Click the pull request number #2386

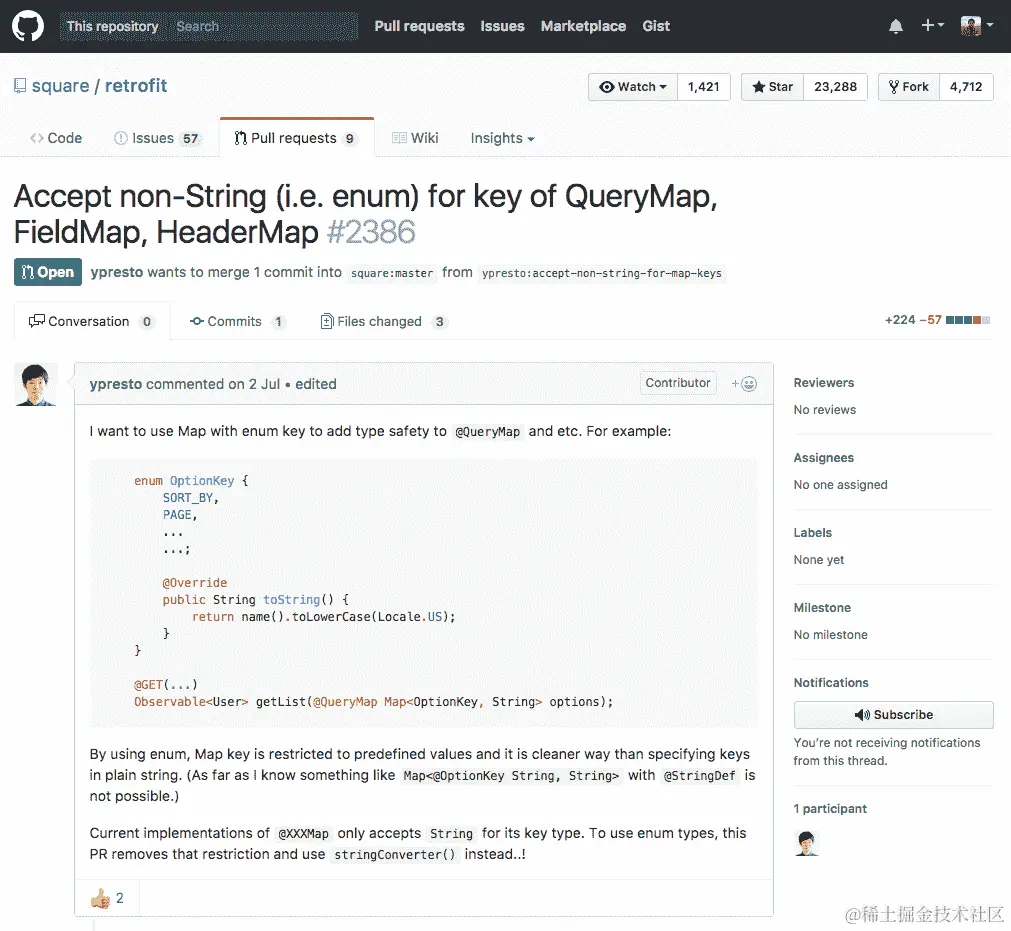(371, 232)
